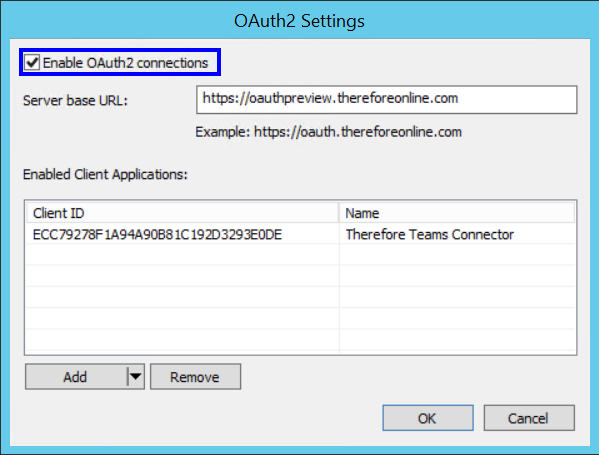Image resolution: width=599 pixels, height=455 pixels.
Task: Remove the selected client application
Action: pos(195,377)
